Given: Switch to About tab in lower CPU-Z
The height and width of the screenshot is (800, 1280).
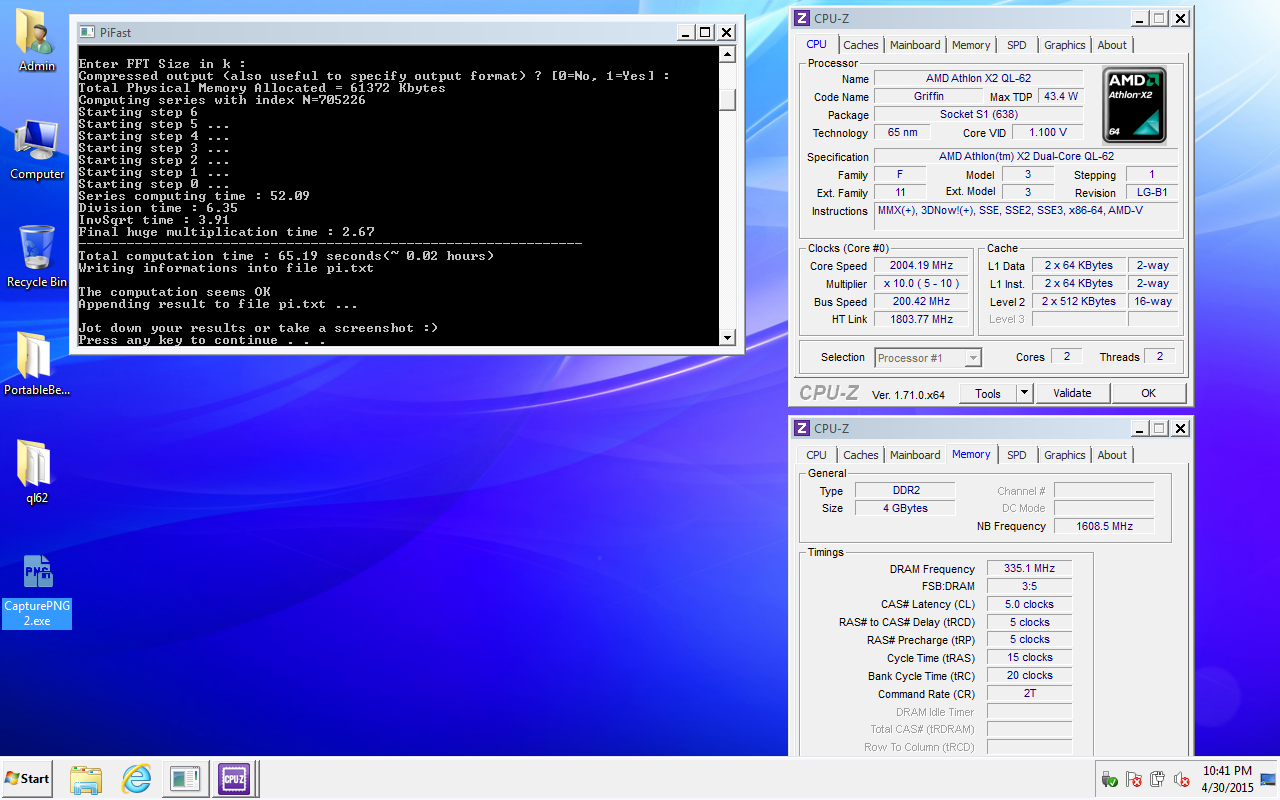Looking at the screenshot, I should point(1112,455).
